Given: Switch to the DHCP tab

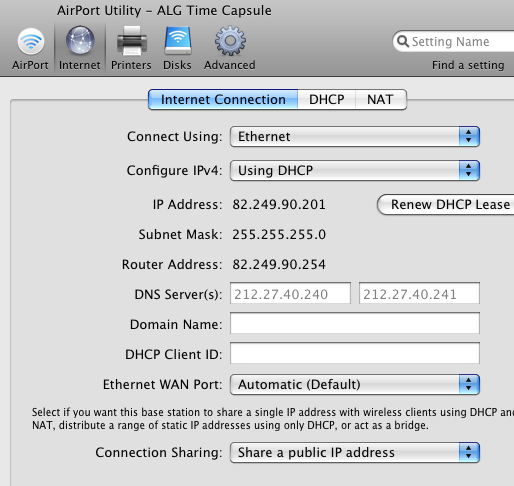Looking at the screenshot, I should (327, 99).
